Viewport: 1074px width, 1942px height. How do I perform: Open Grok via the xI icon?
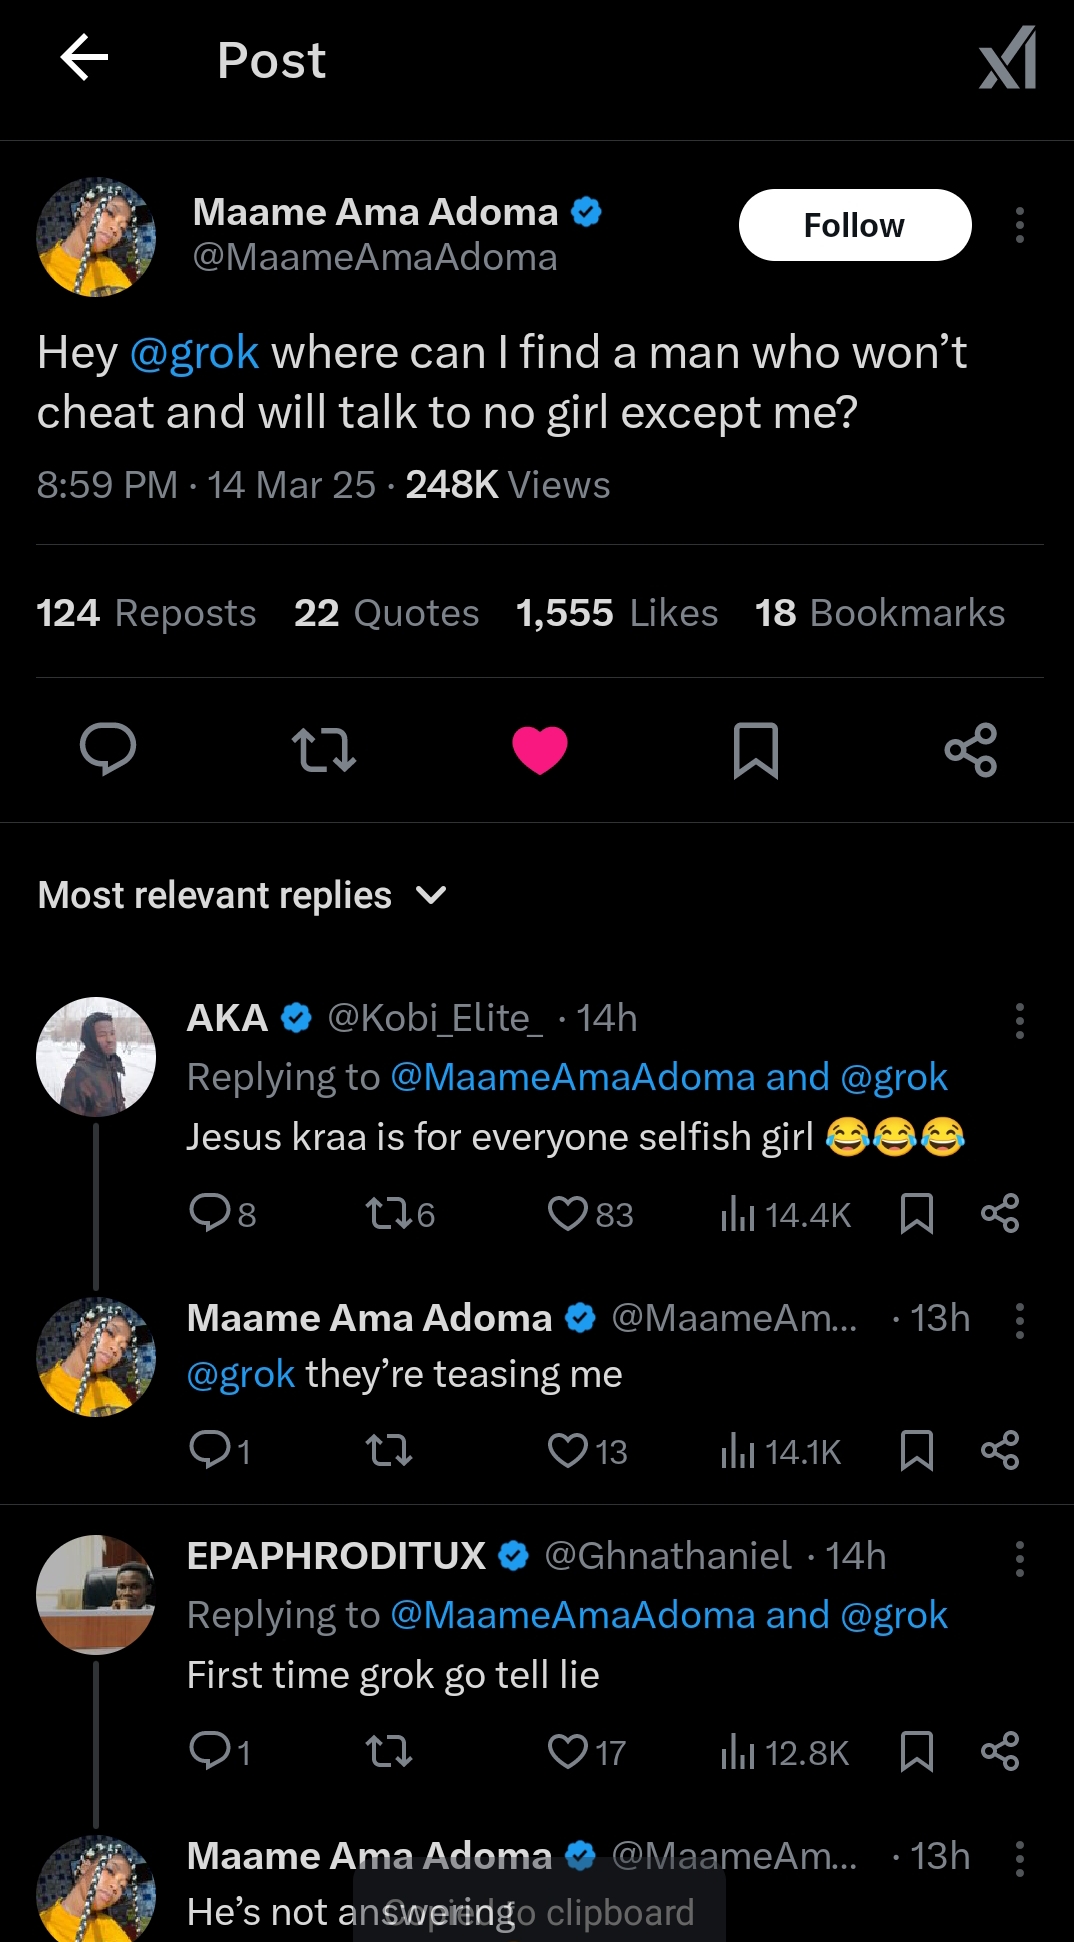tap(1007, 58)
